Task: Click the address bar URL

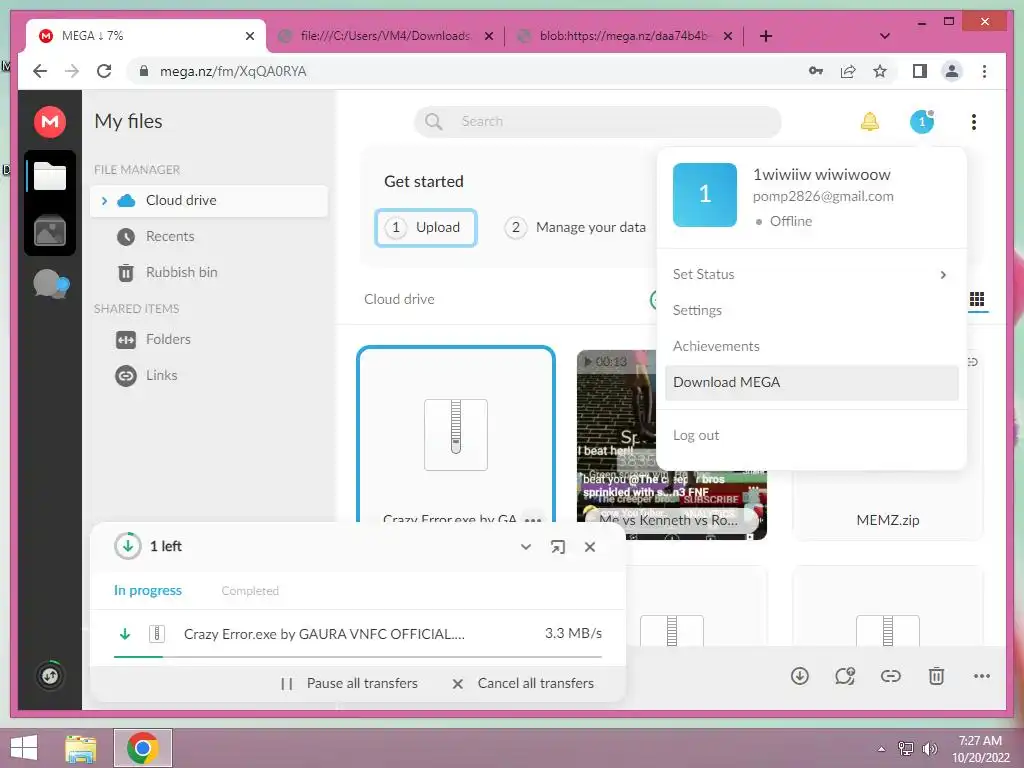Action: 233,71
